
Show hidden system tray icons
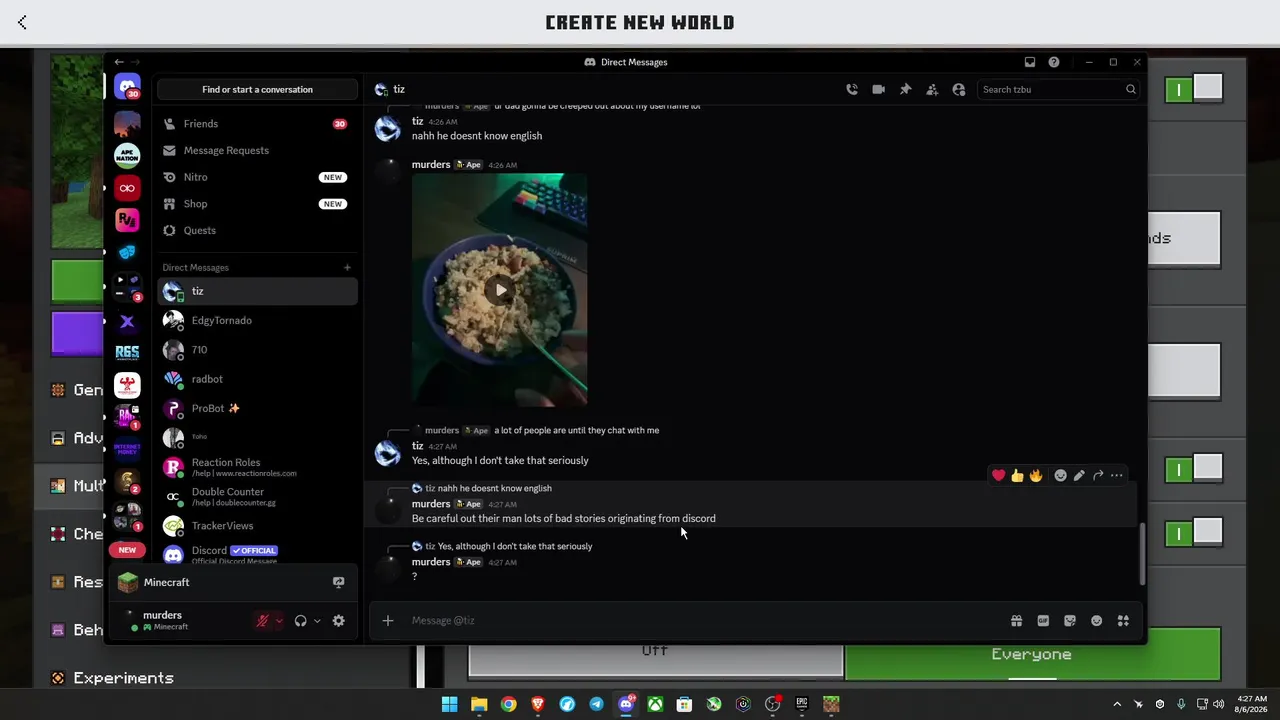click(x=1117, y=704)
